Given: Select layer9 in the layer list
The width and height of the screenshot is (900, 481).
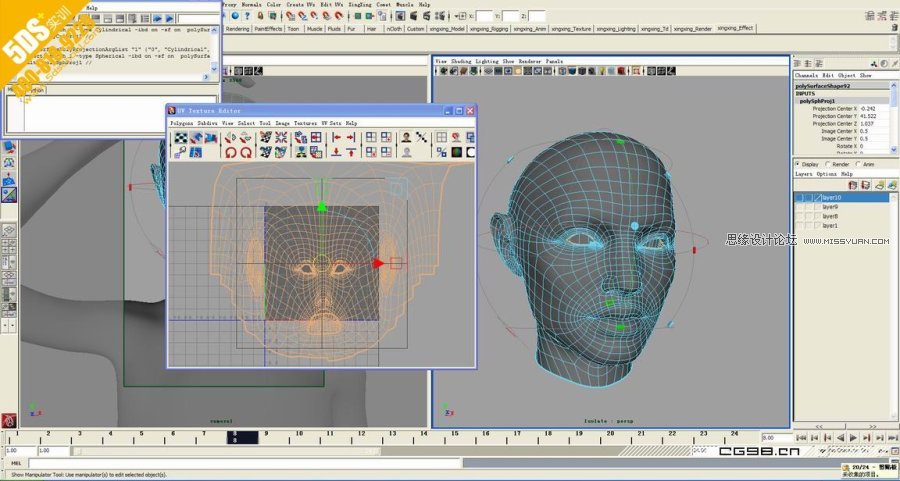Looking at the screenshot, I should pos(830,207).
